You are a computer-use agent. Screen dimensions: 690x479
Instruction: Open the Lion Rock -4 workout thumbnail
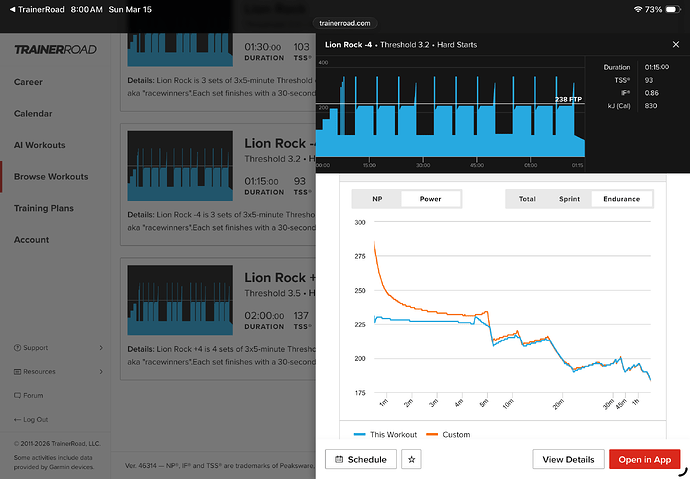[180, 166]
